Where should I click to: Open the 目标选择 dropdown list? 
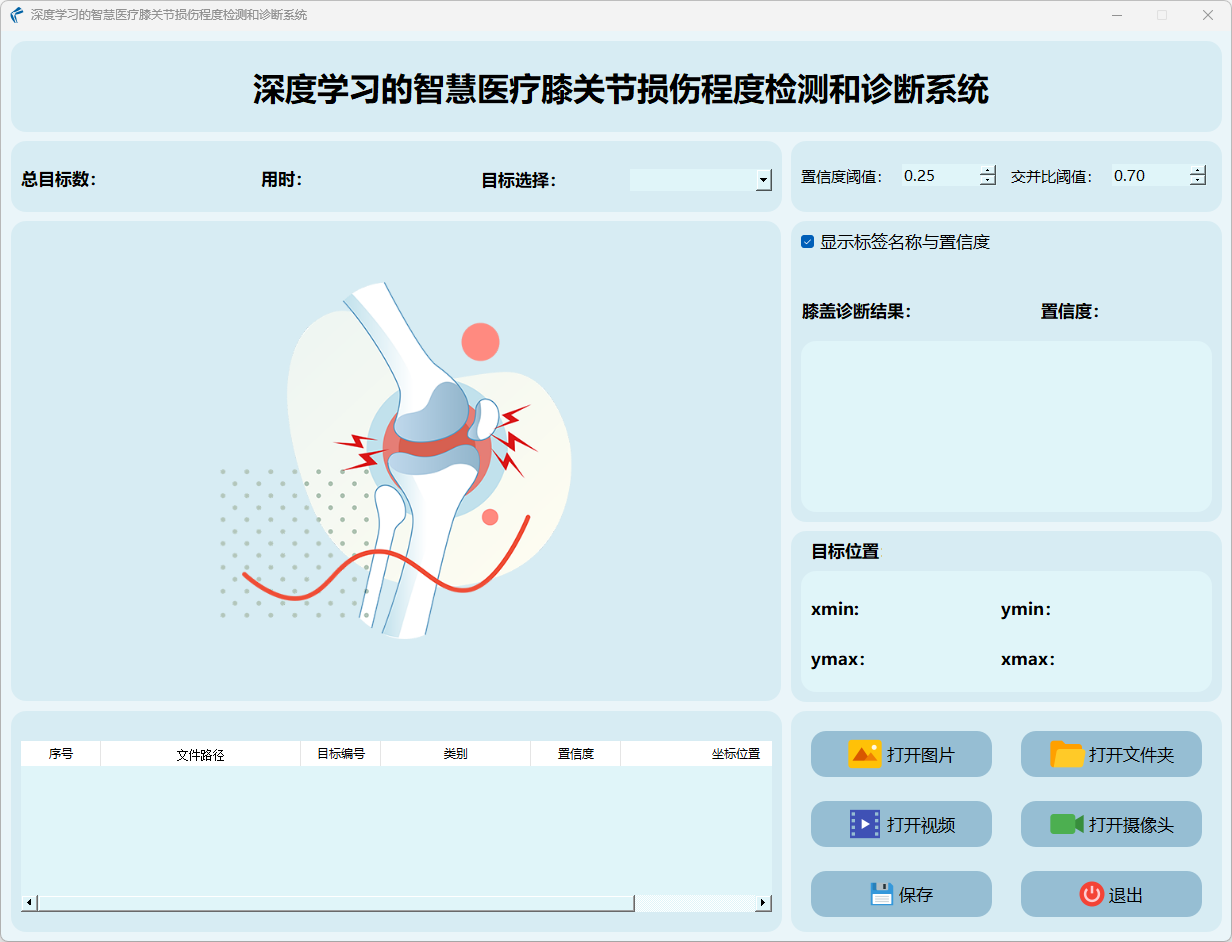tap(764, 180)
